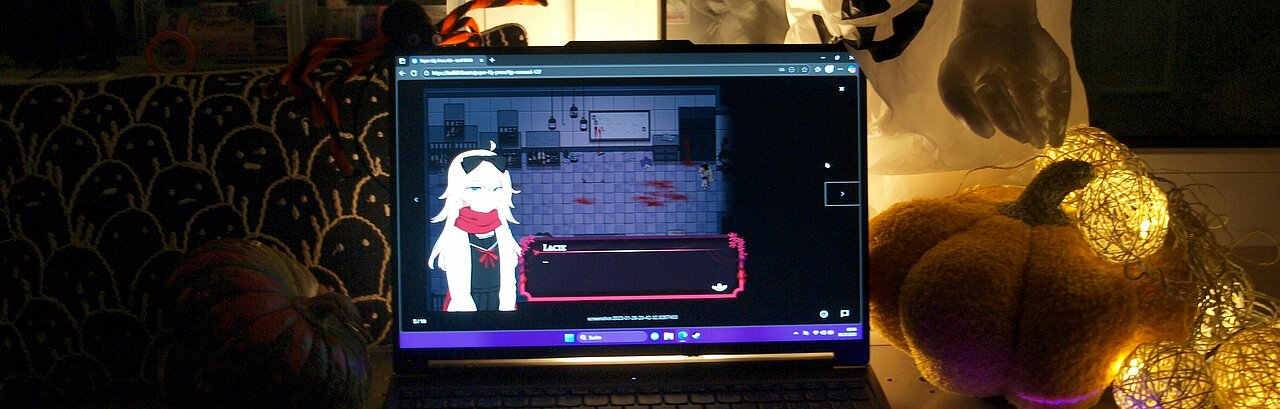The image size is (1280, 409).
Task: Go back in the browser
Action: (x=402, y=73)
